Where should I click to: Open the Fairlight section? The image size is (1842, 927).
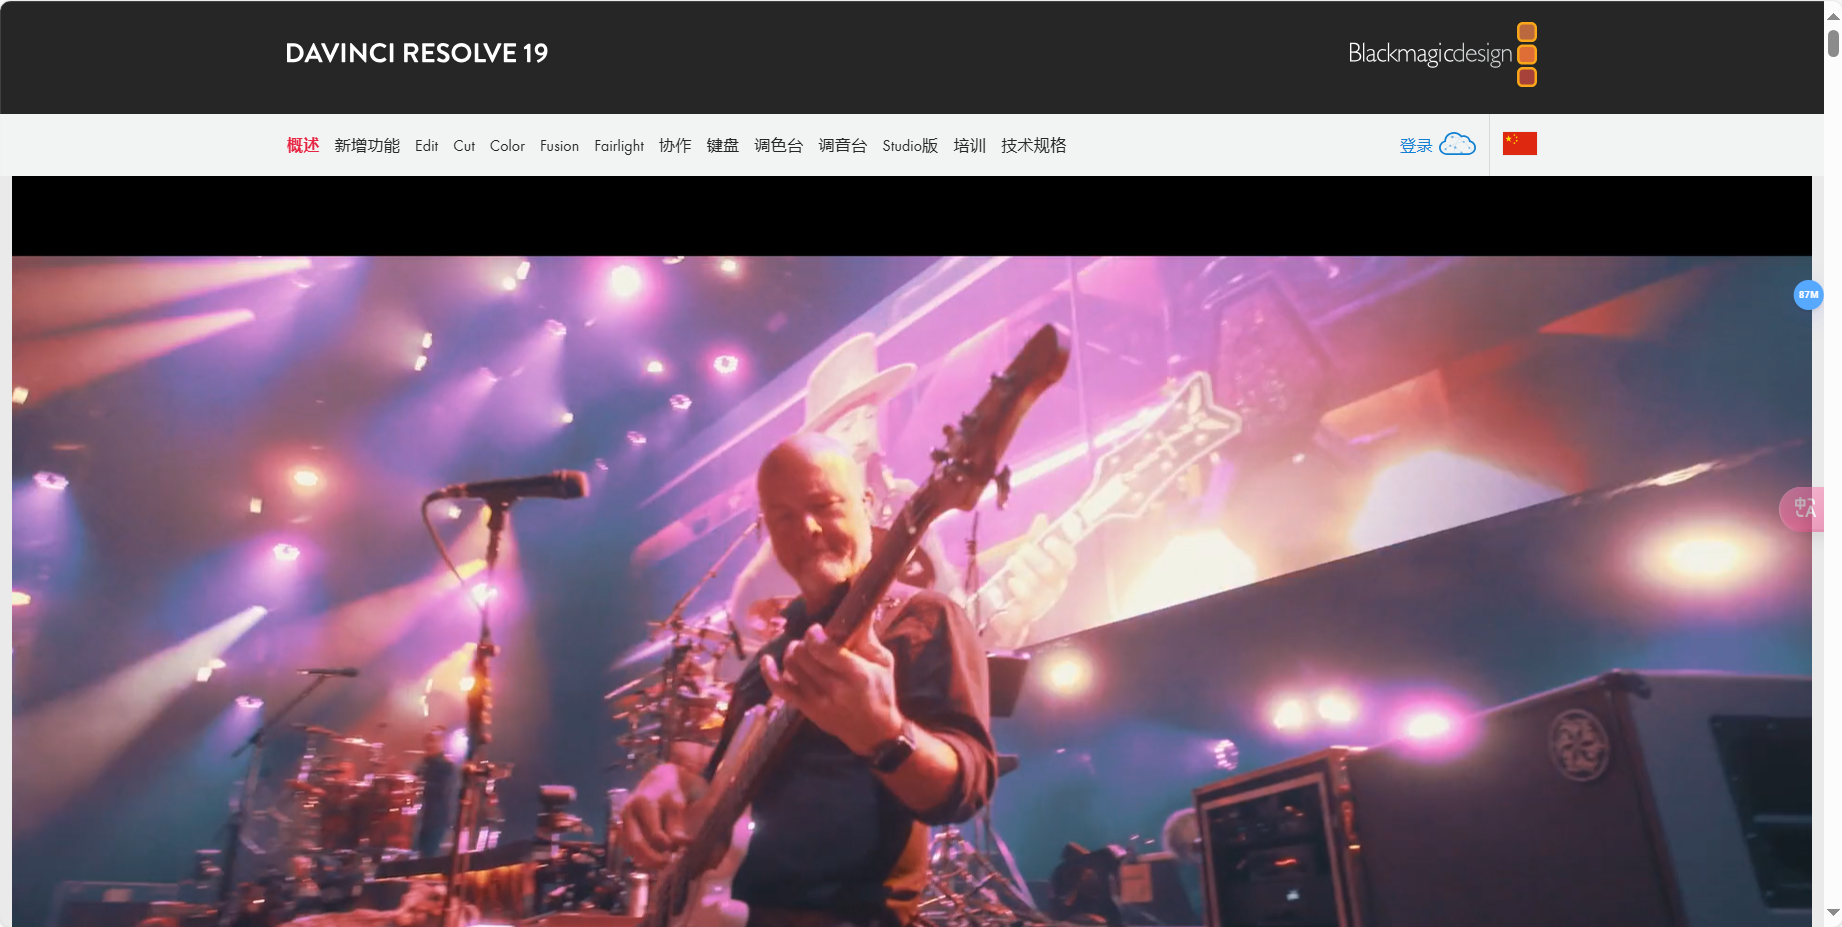619,145
